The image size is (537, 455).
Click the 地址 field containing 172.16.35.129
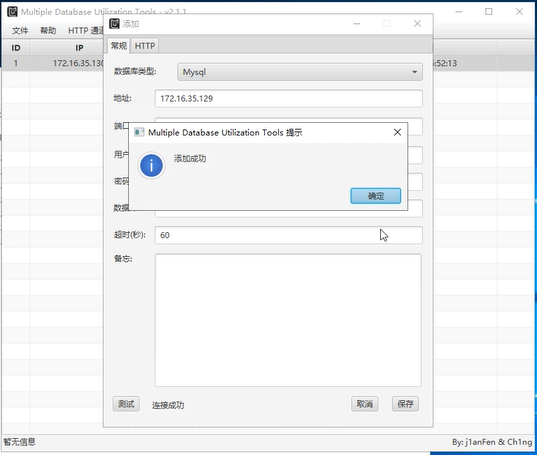click(x=288, y=99)
